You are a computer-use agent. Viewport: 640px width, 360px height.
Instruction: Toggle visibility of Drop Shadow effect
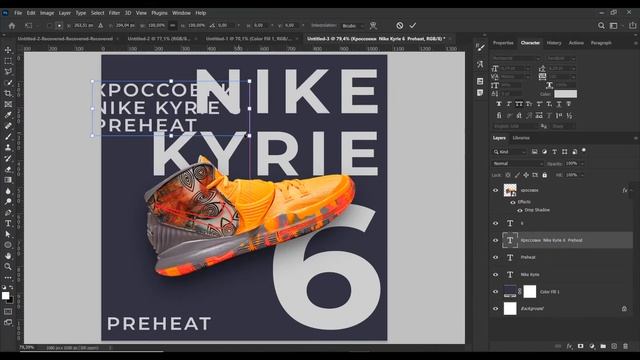tap(520, 210)
